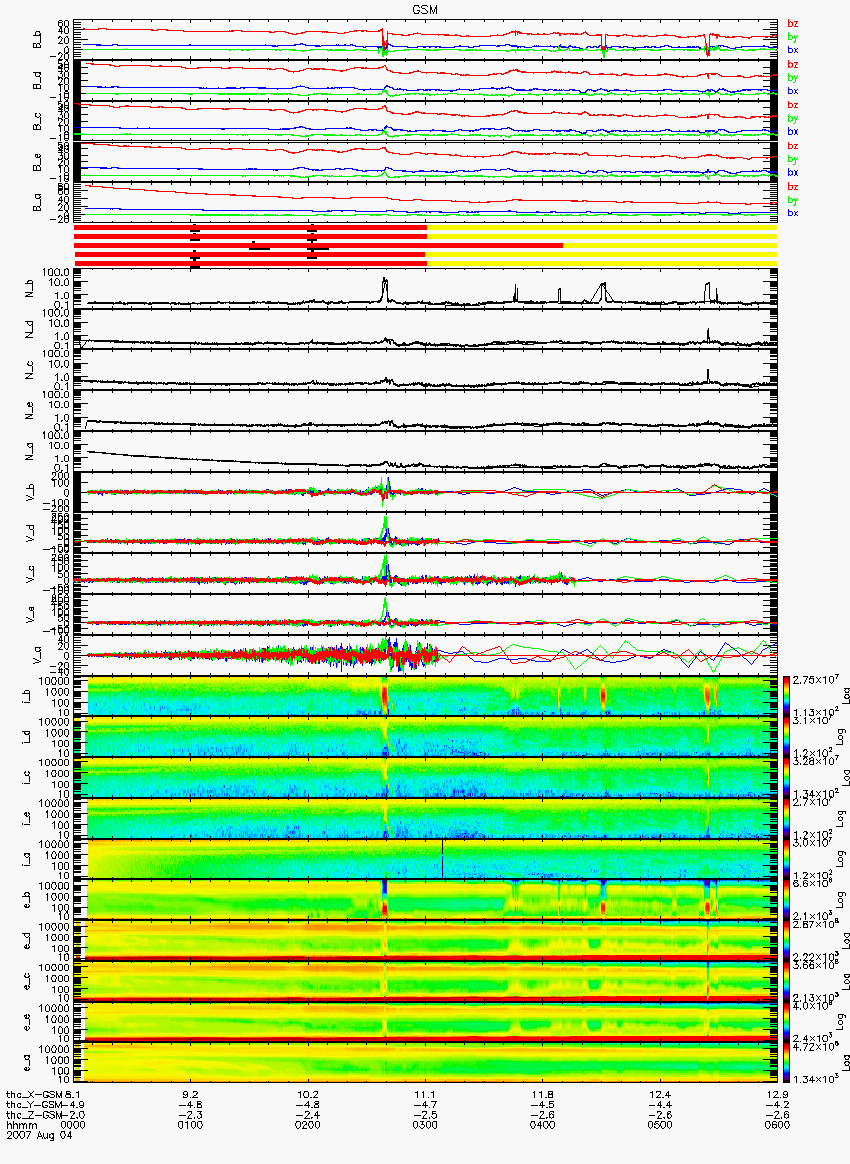The width and height of the screenshot is (850, 1164).
Task: Click the green velocity peak in V_d panel
Action: [385, 528]
